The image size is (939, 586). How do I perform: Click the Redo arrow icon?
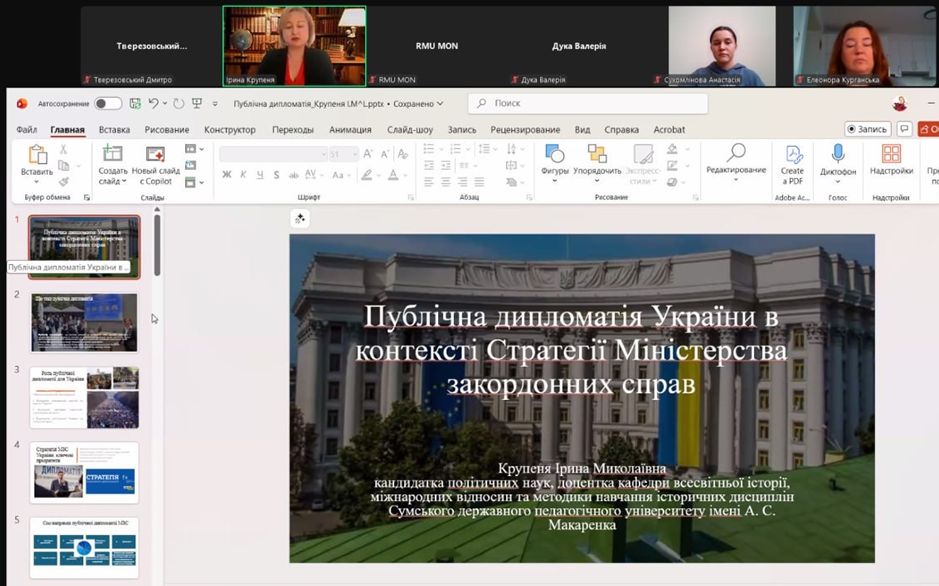(178, 104)
